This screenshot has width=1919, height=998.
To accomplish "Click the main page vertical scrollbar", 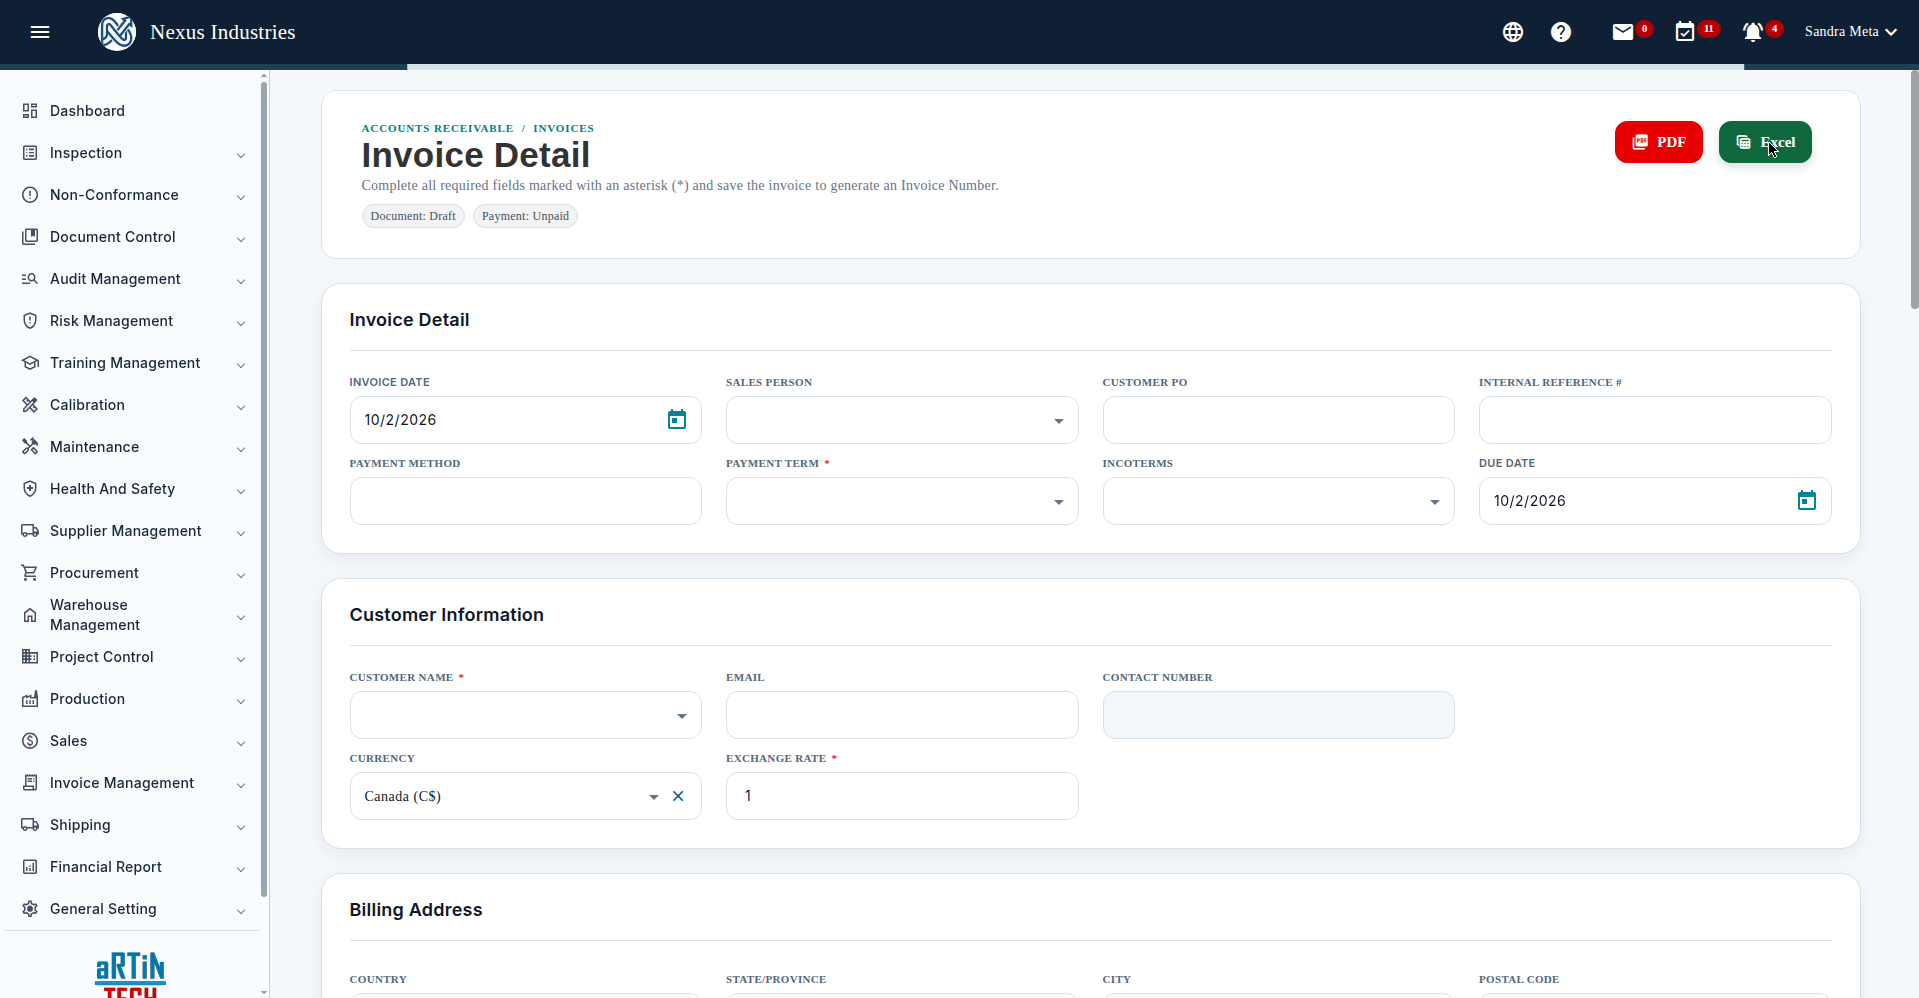I will [1914, 190].
